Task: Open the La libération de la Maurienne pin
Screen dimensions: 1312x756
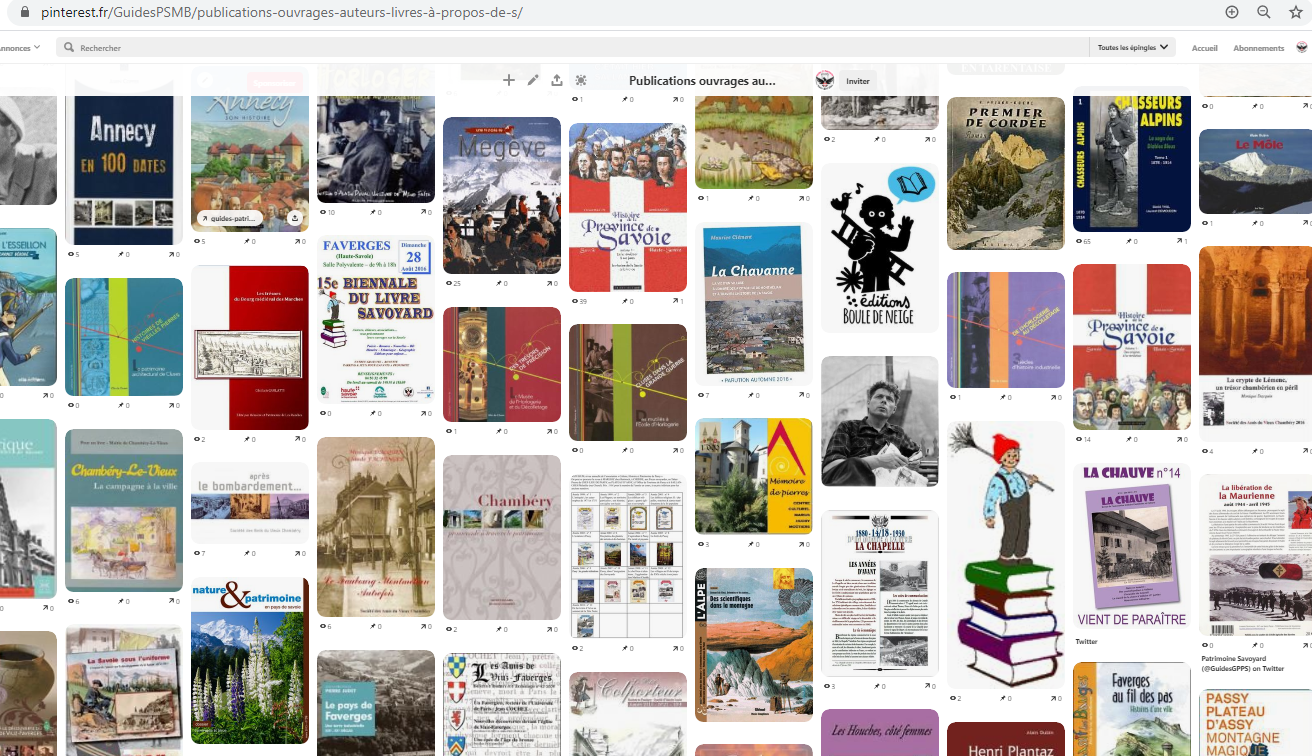Action: pyautogui.click(x=1256, y=555)
